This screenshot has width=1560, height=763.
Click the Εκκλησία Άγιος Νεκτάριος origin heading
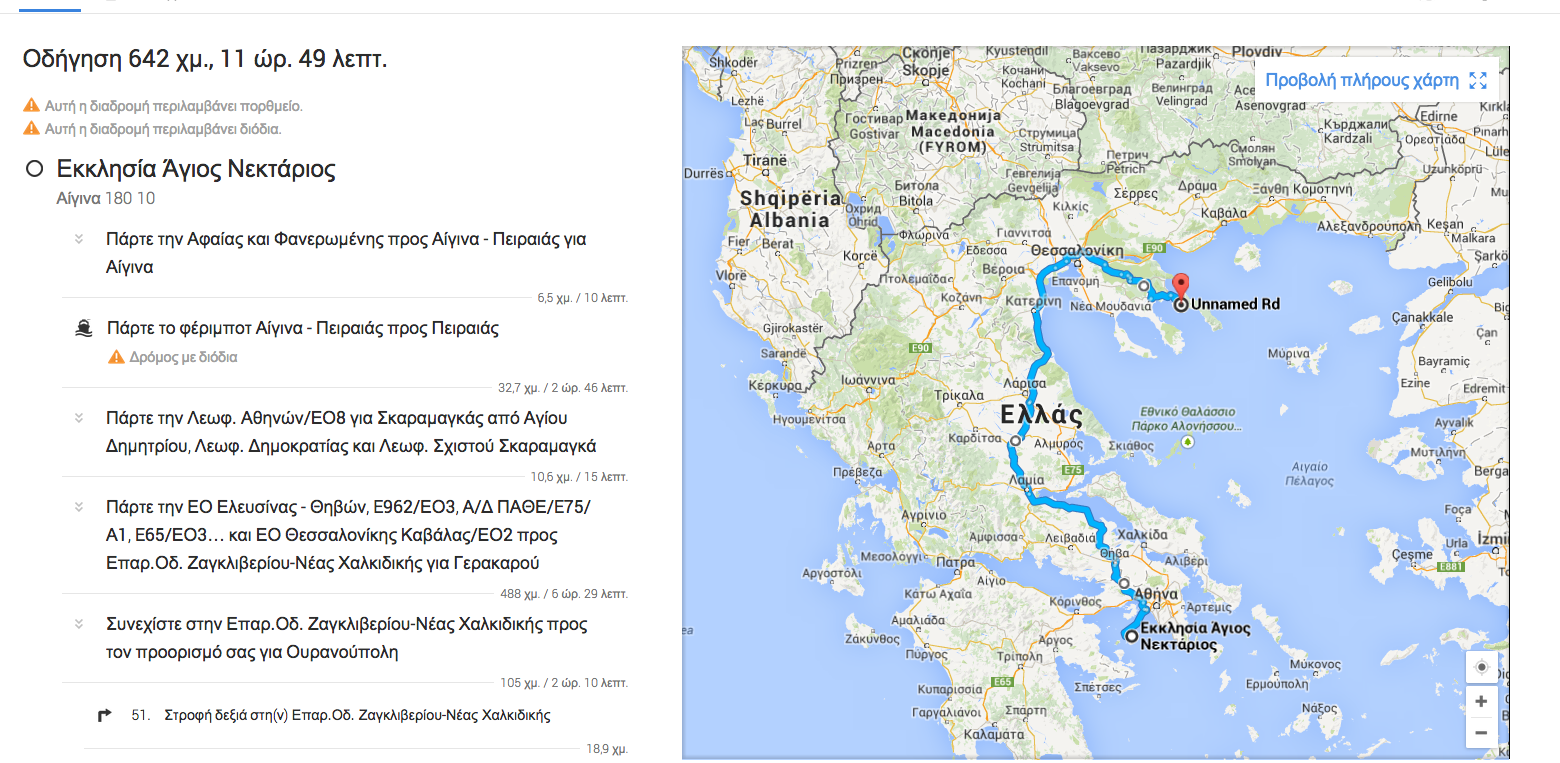point(196,168)
